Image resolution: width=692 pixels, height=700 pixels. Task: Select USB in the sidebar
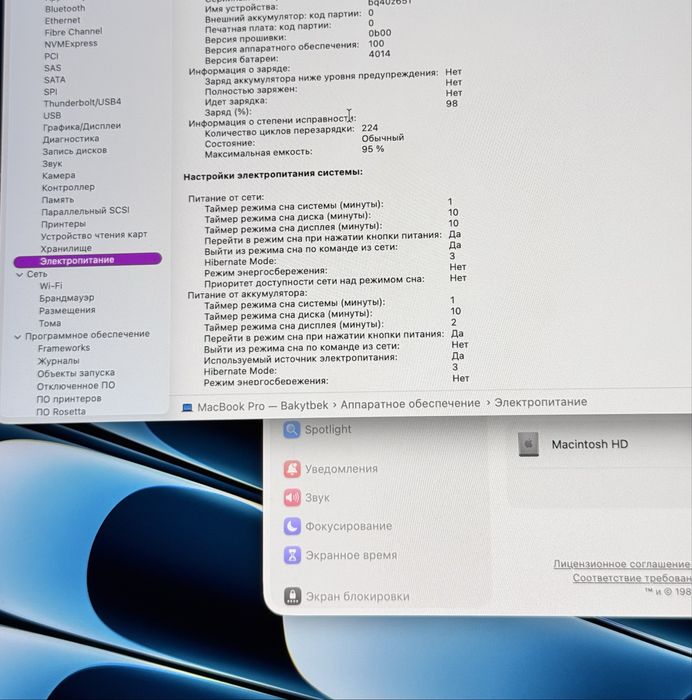click(52, 116)
